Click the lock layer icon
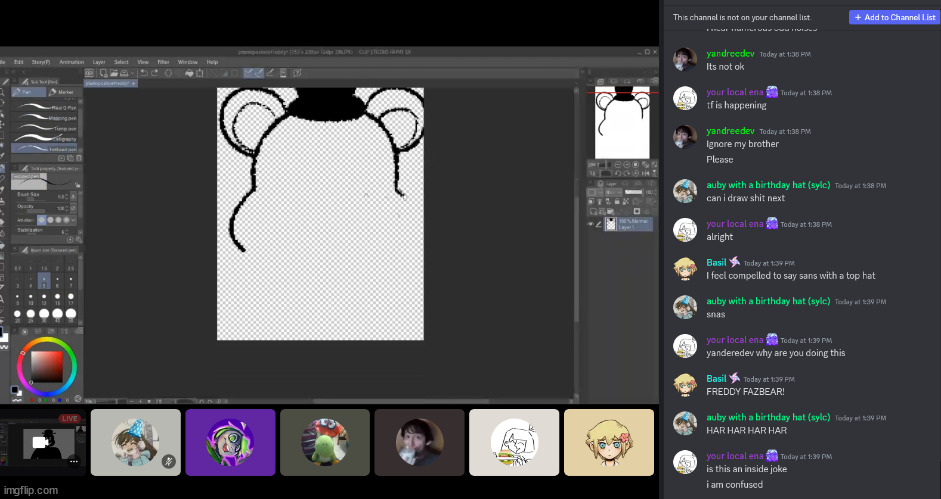This screenshot has height=499, width=941. pyautogui.click(x=619, y=202)
